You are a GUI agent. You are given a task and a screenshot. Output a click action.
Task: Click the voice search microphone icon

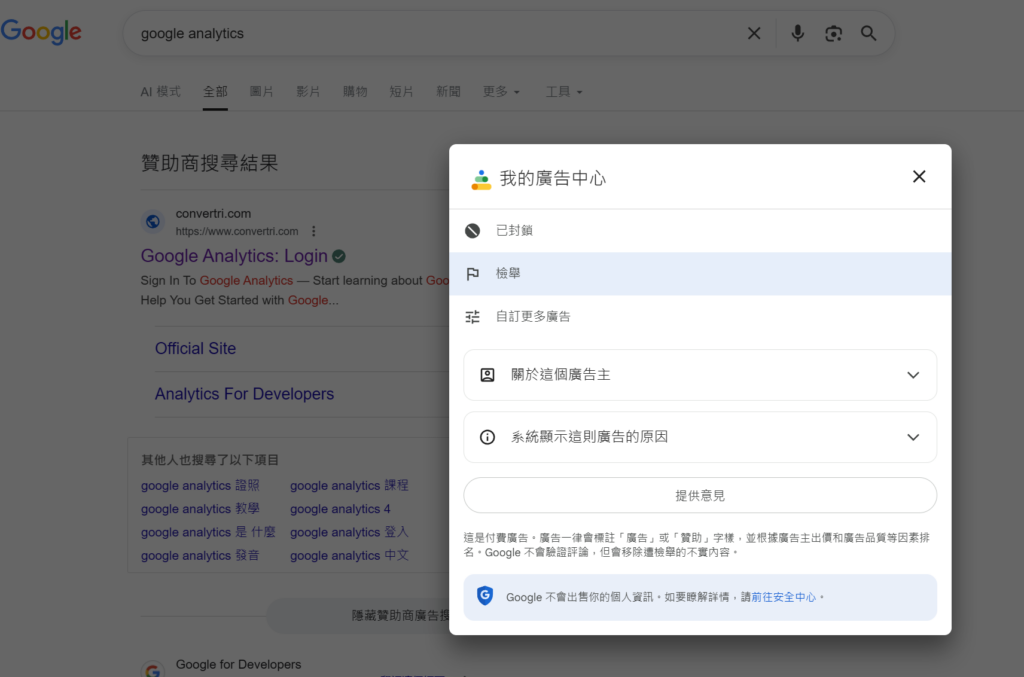pos(797,33)
